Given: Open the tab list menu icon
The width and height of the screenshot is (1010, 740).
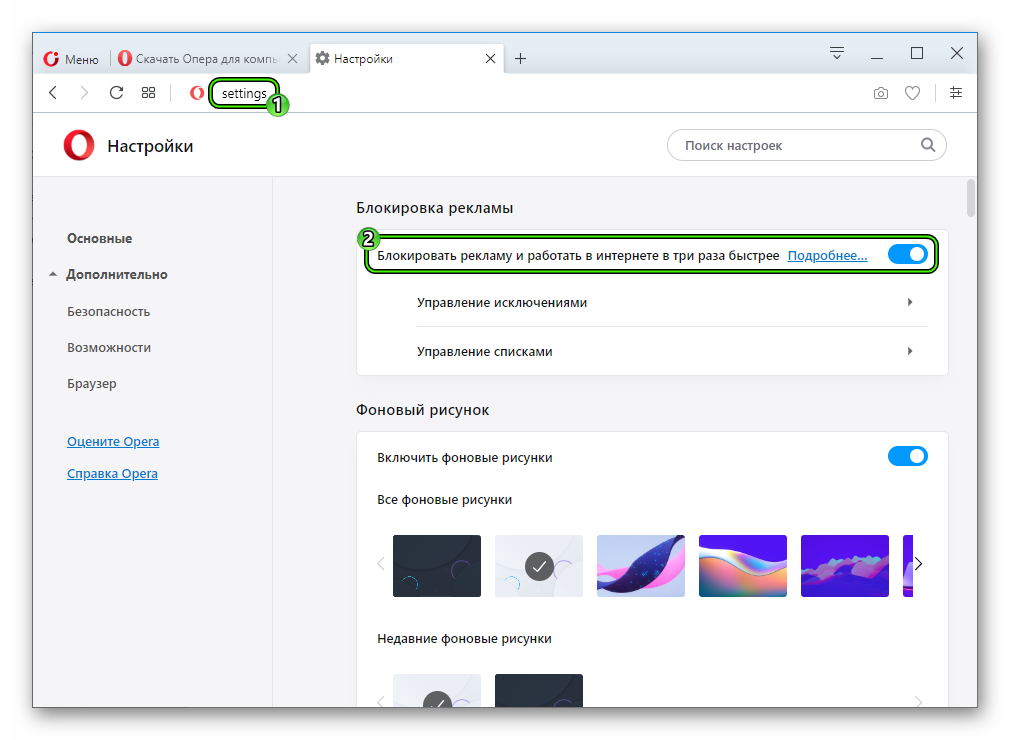Looking at the screenshot, I should 837,53.
